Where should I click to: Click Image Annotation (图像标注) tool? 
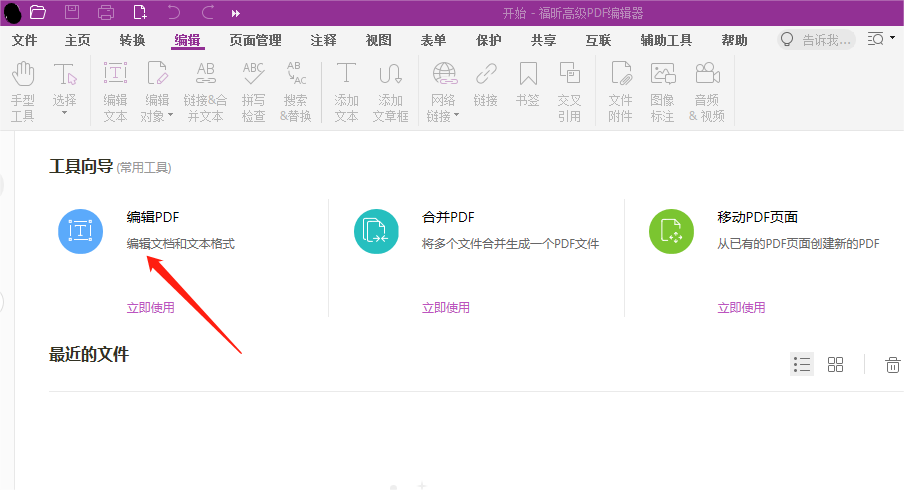(x=662, y=92)
